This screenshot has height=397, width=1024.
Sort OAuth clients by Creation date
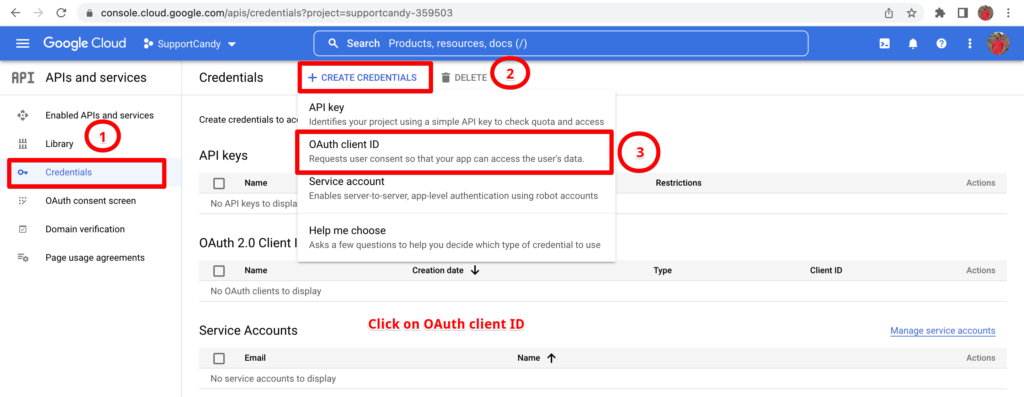pyautogui.click(x=446, y=270)
